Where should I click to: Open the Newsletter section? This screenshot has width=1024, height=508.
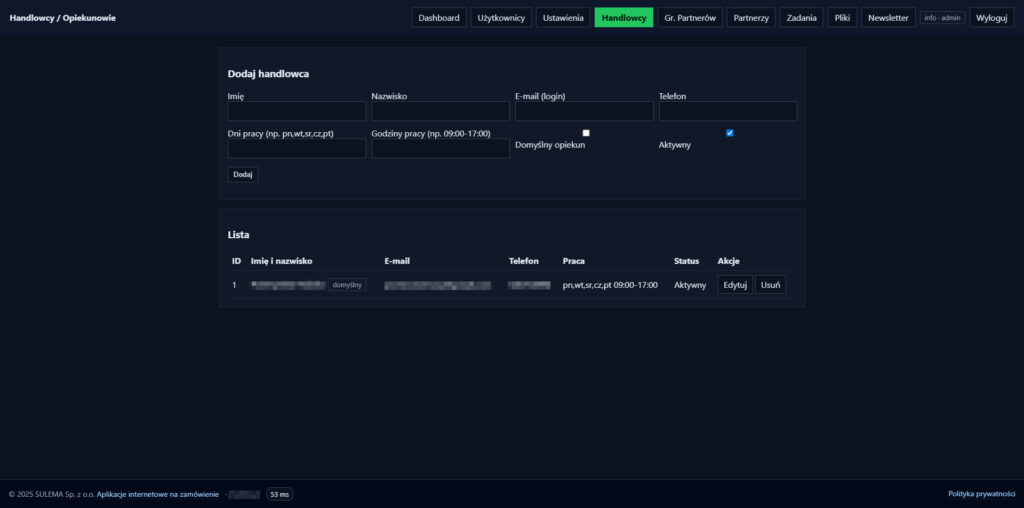coord(888,18)
